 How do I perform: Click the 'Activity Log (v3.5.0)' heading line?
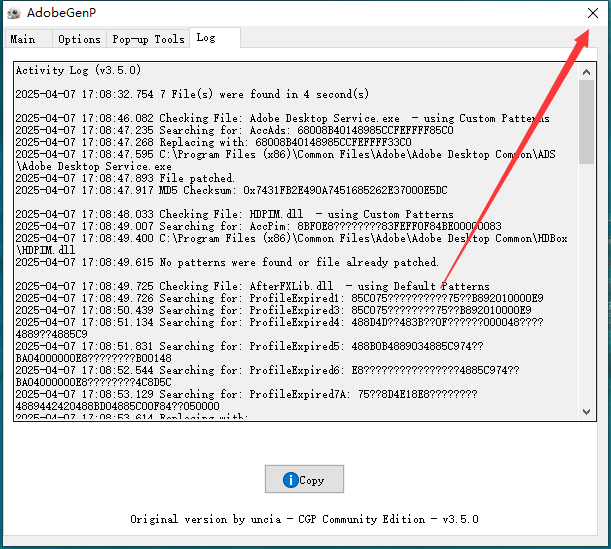(78, 70)
